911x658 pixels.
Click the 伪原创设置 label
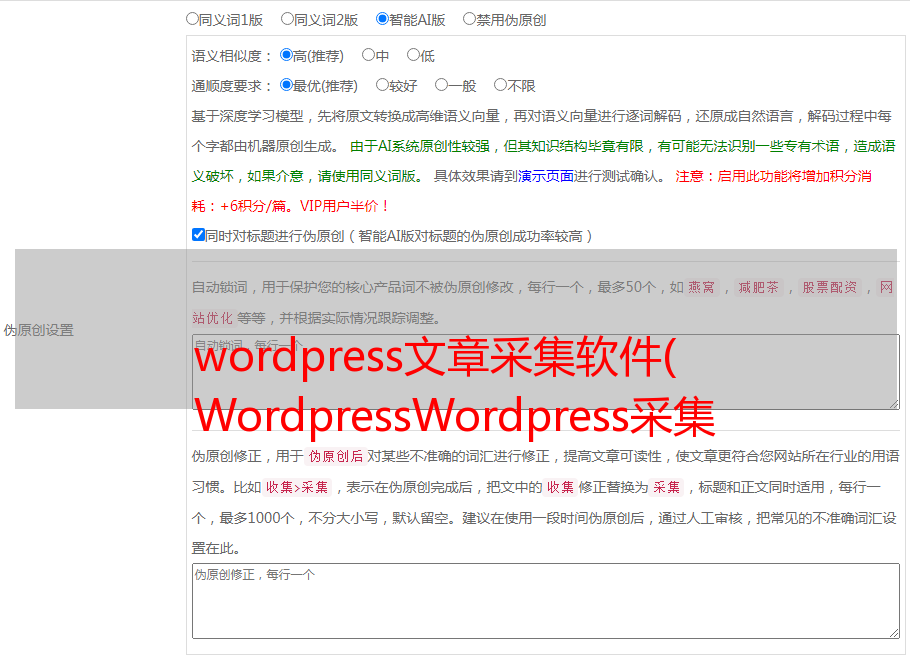[x=38, y=330]
